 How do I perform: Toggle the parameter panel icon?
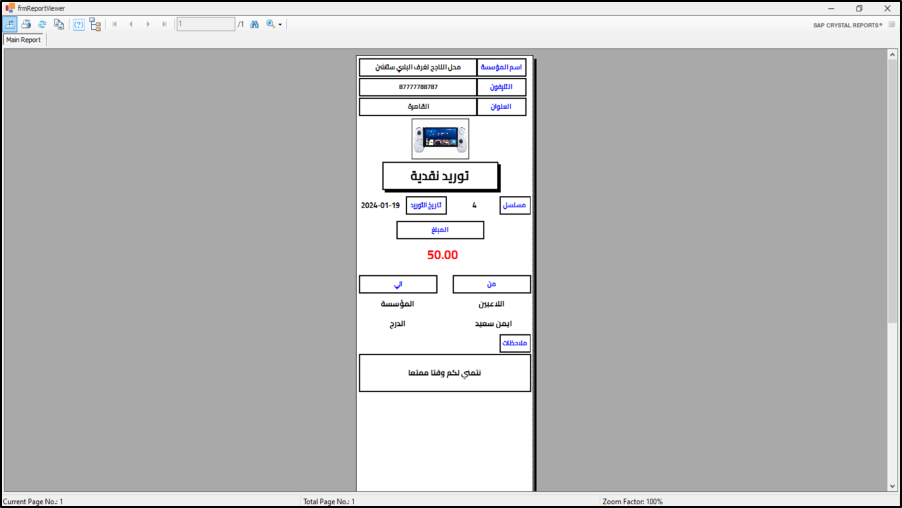tap(79, 24)
